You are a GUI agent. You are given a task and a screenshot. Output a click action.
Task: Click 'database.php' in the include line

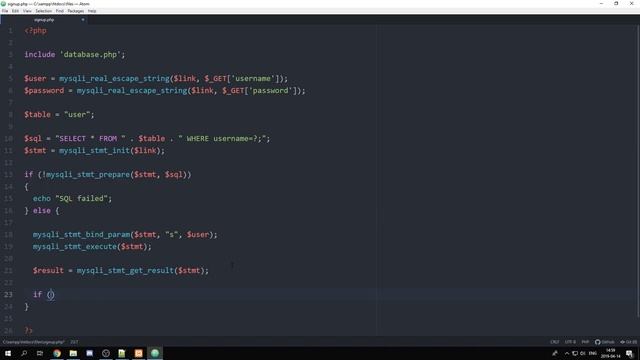click(90, 54)
